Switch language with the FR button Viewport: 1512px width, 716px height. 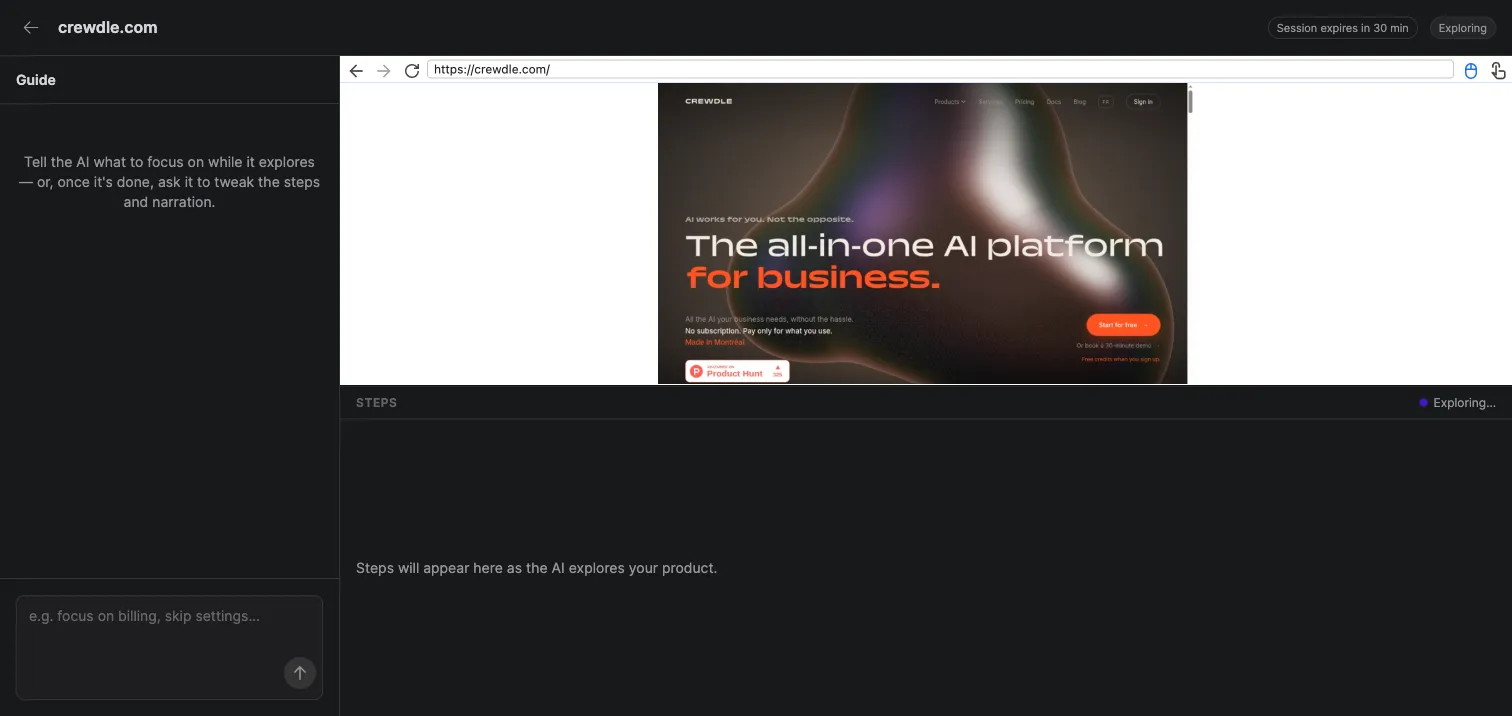[x=1106, y=102]
